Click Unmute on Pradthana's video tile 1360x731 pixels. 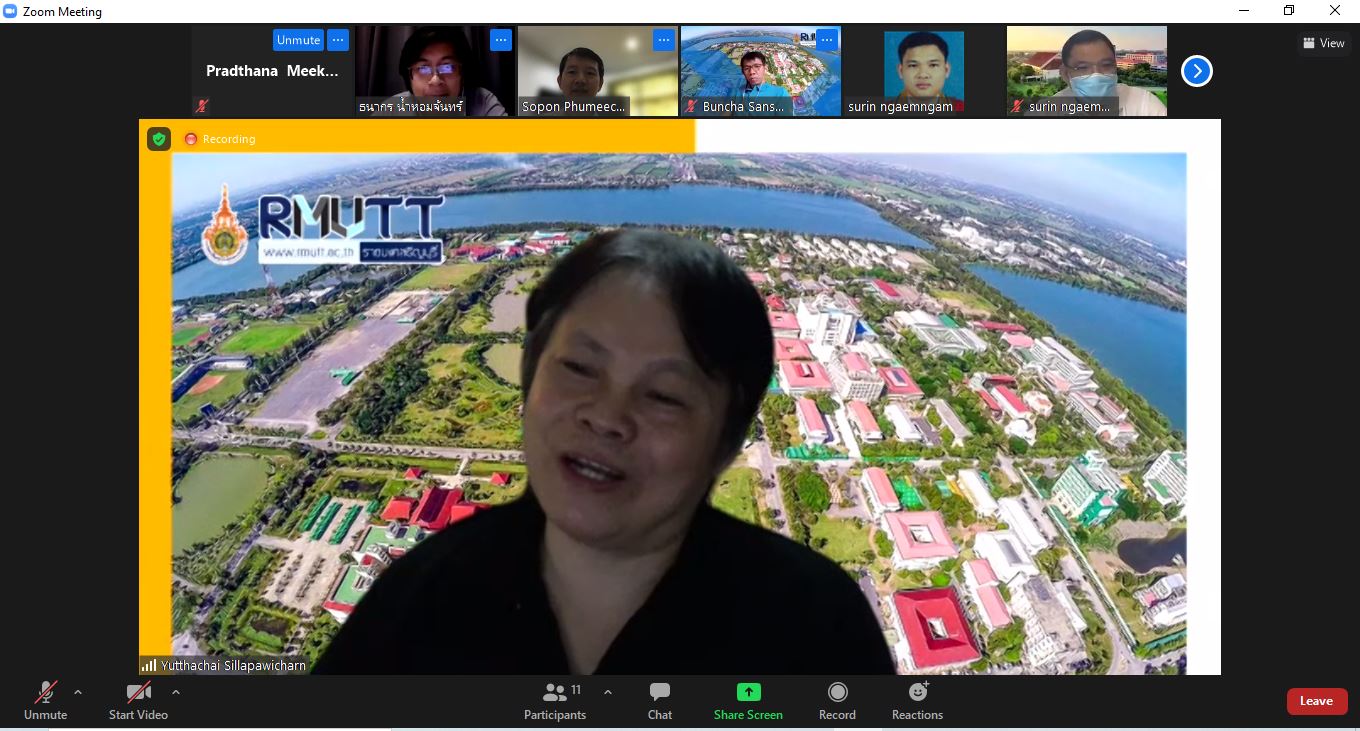click(298, 40)
